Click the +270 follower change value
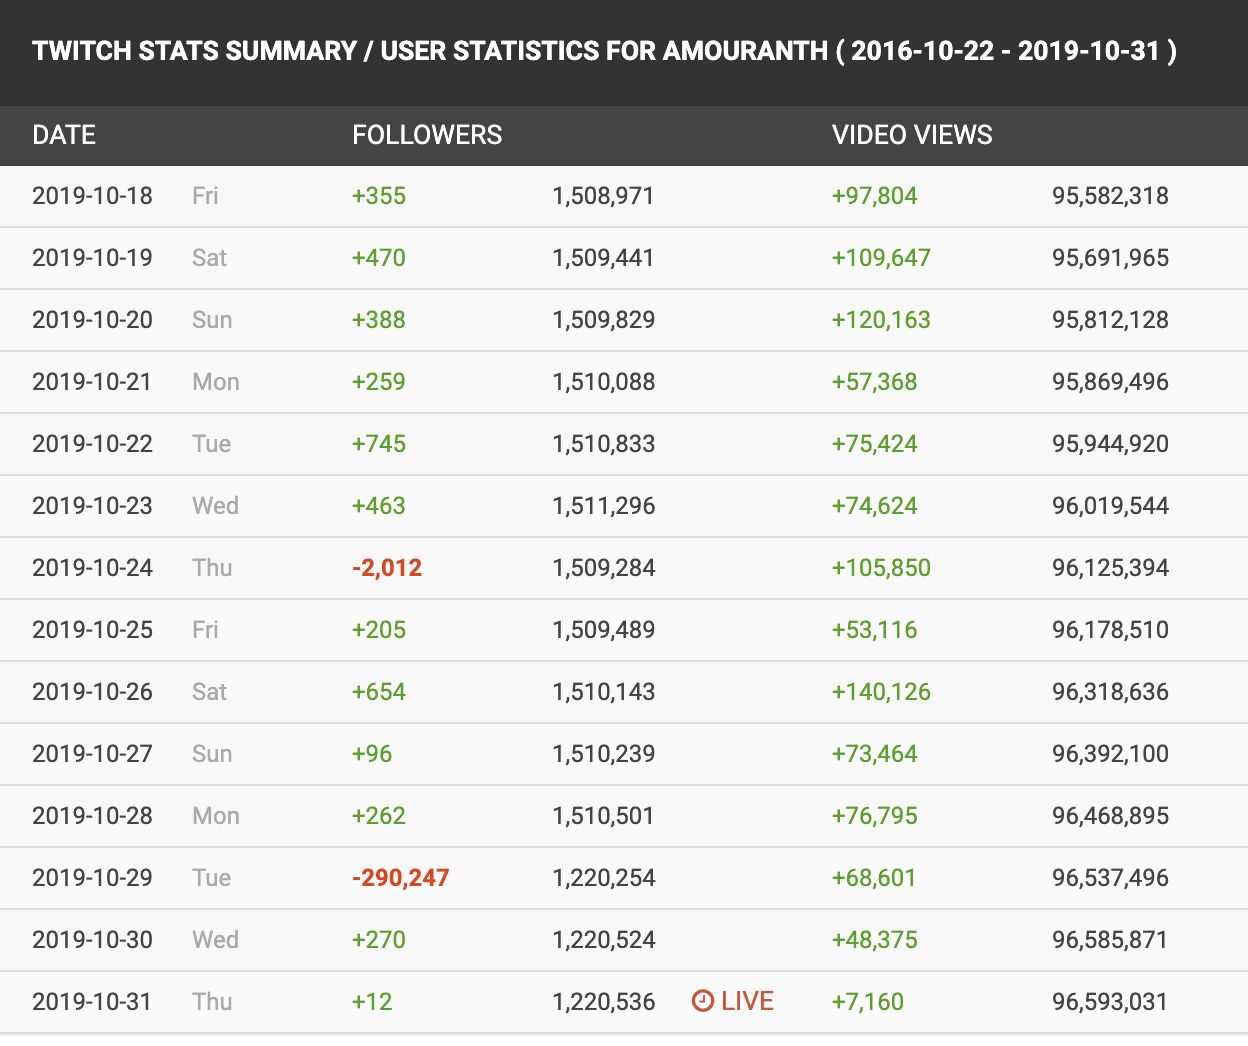Screen dimensions: 1248x1046 click(379, 940)
